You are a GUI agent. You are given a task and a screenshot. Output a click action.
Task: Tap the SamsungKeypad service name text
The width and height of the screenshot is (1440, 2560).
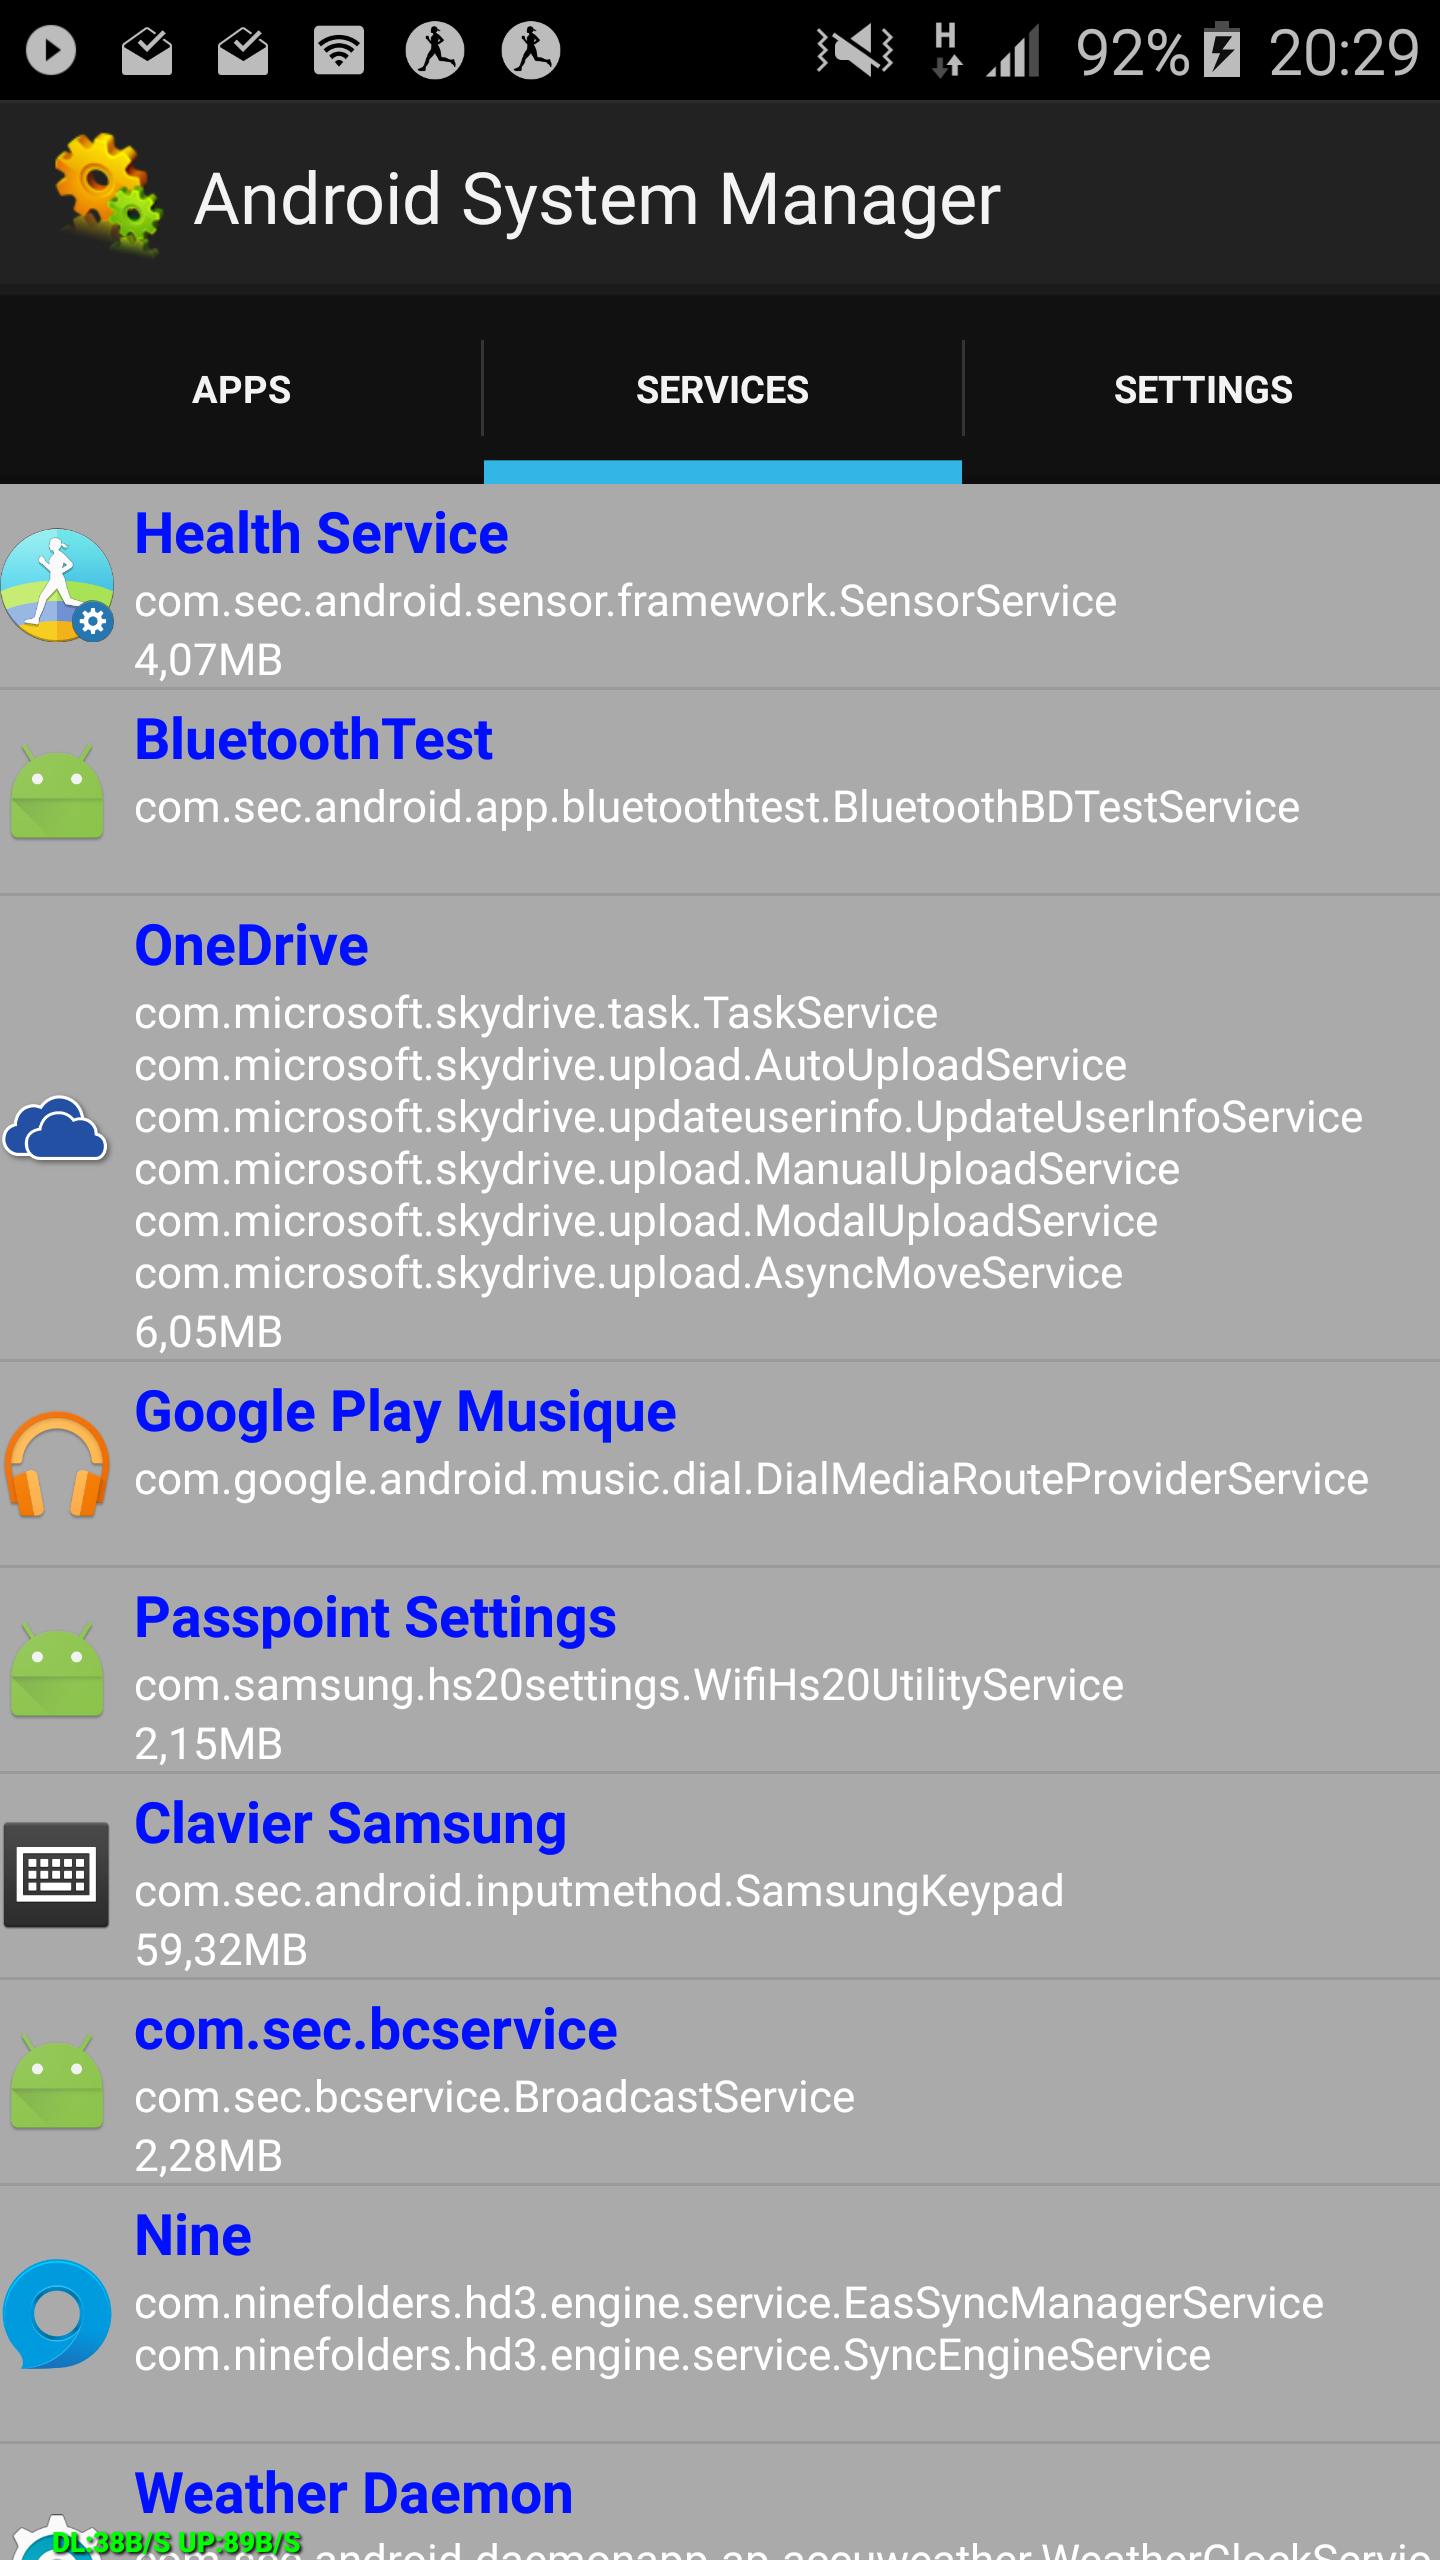pyautogui.click(x=599, y=1891)
